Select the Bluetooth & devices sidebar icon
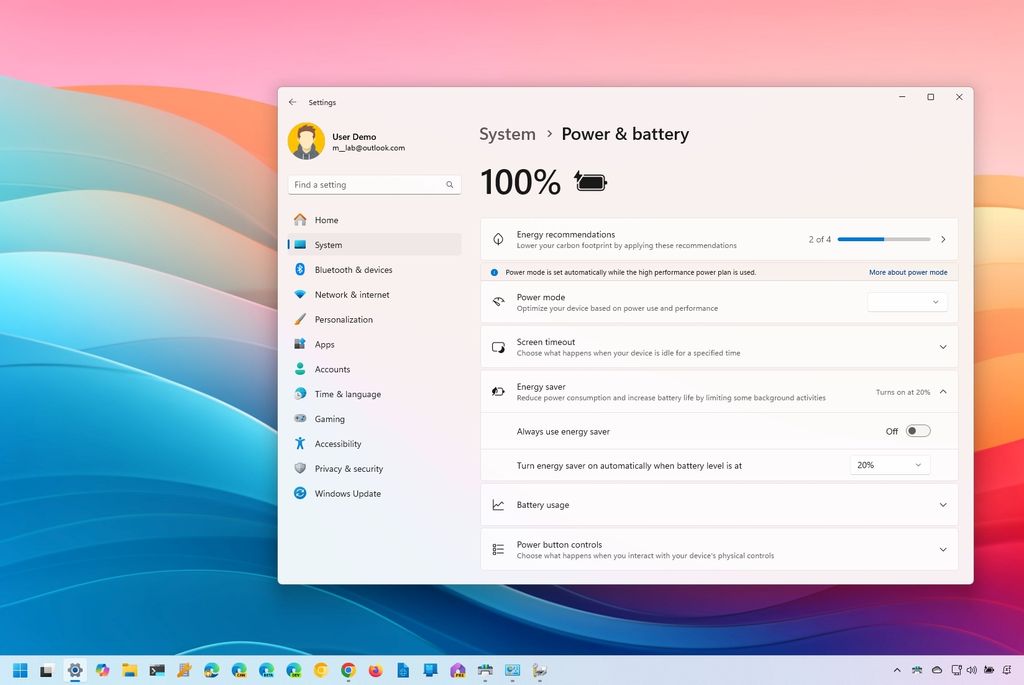The width and height of the screenshot is (1024, 685). 301,269
